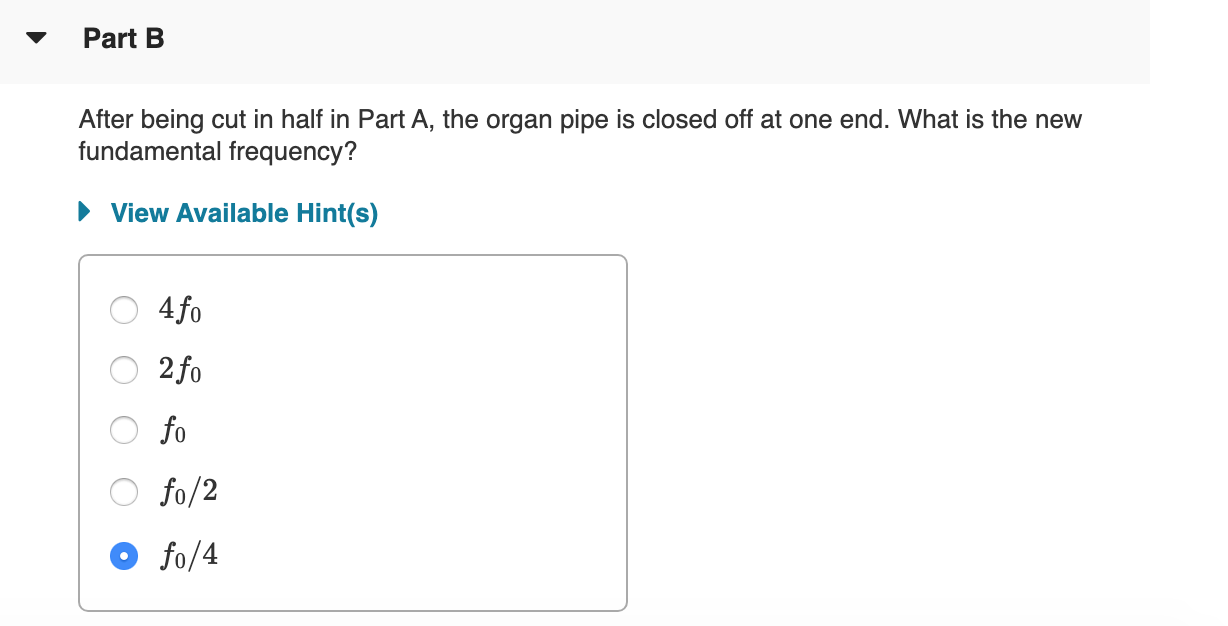Click inside the answer options box
The width and height of the screenshot is (1228, 626).
(x=400, y=430)
